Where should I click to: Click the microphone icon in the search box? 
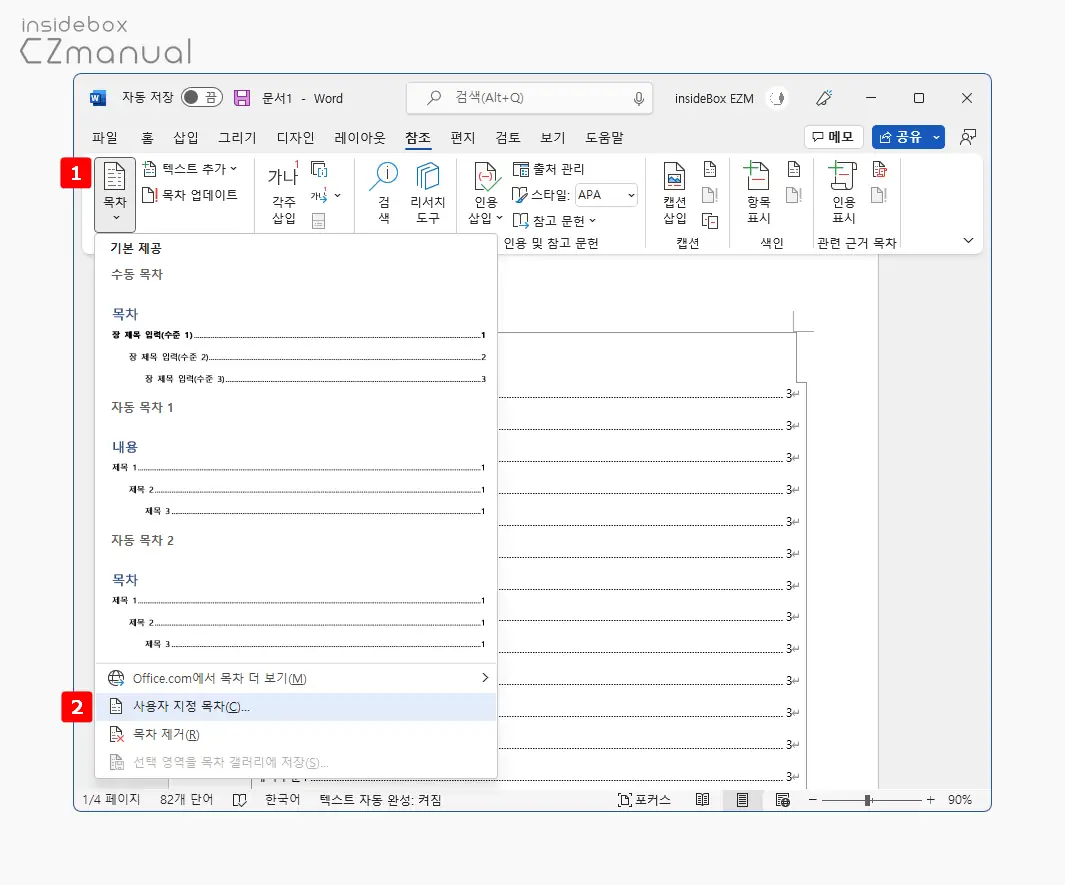point(638,98)
